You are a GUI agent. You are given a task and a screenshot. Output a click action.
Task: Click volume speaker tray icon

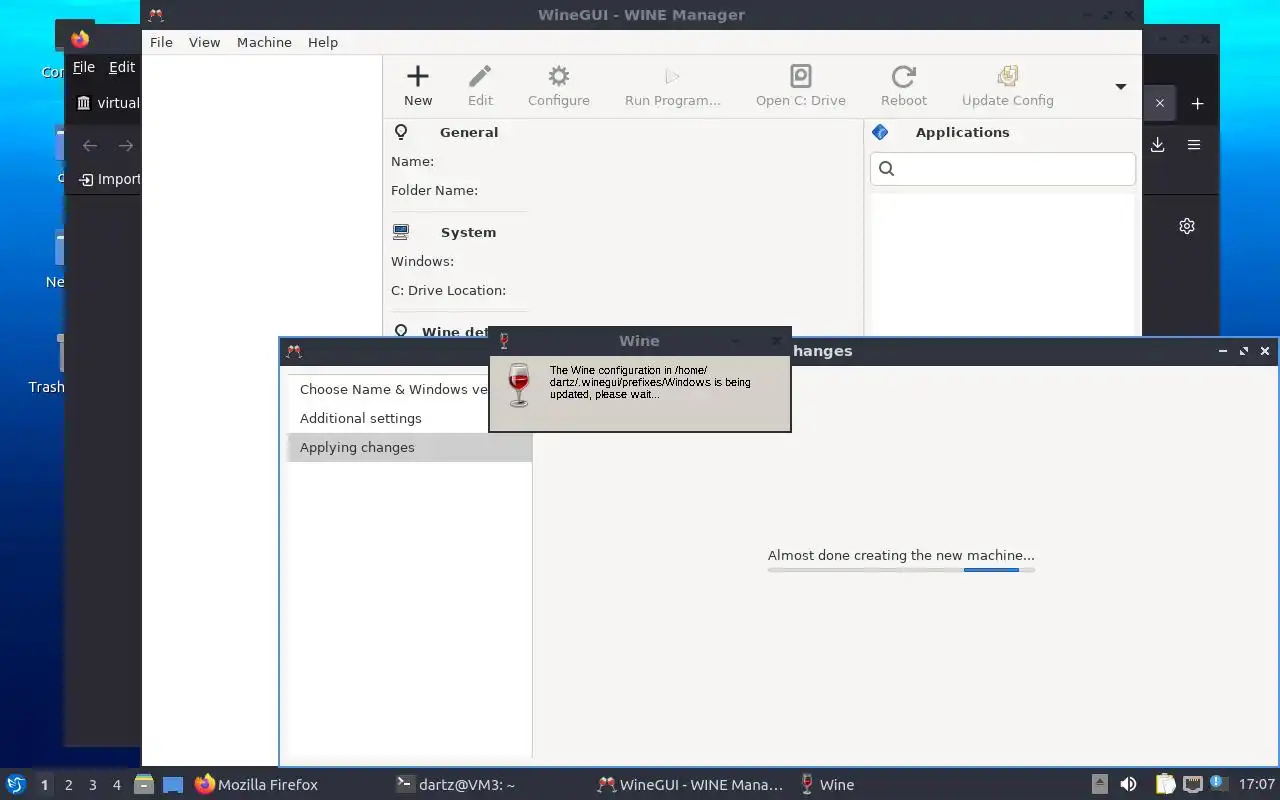1128,785
